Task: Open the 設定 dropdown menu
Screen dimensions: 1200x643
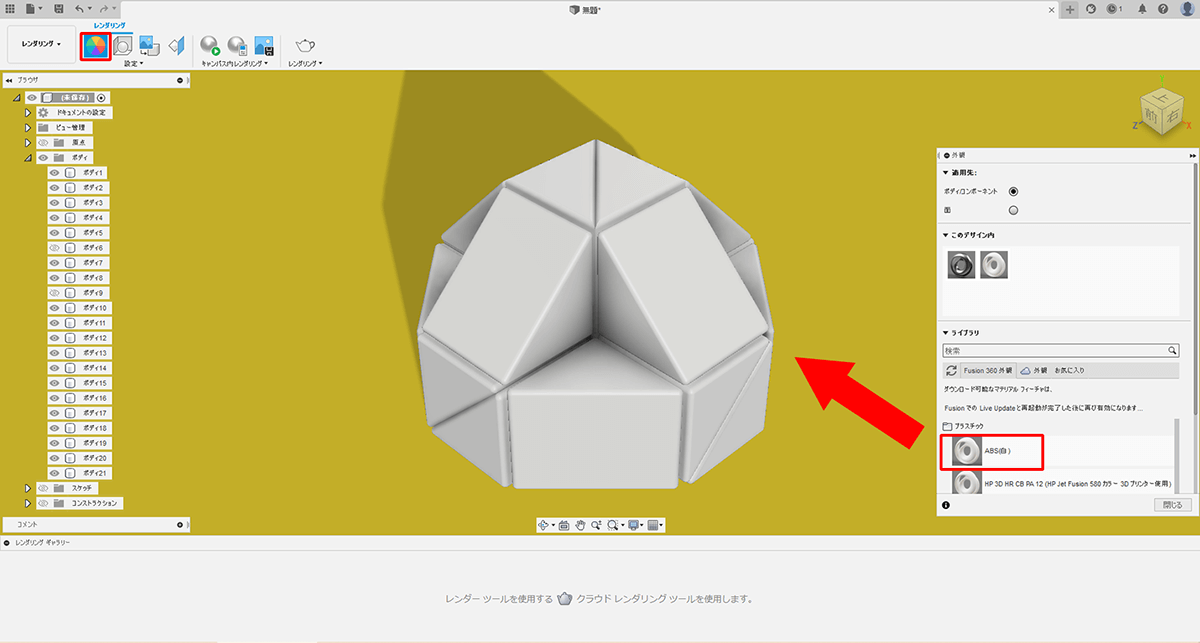Action: 134,63
